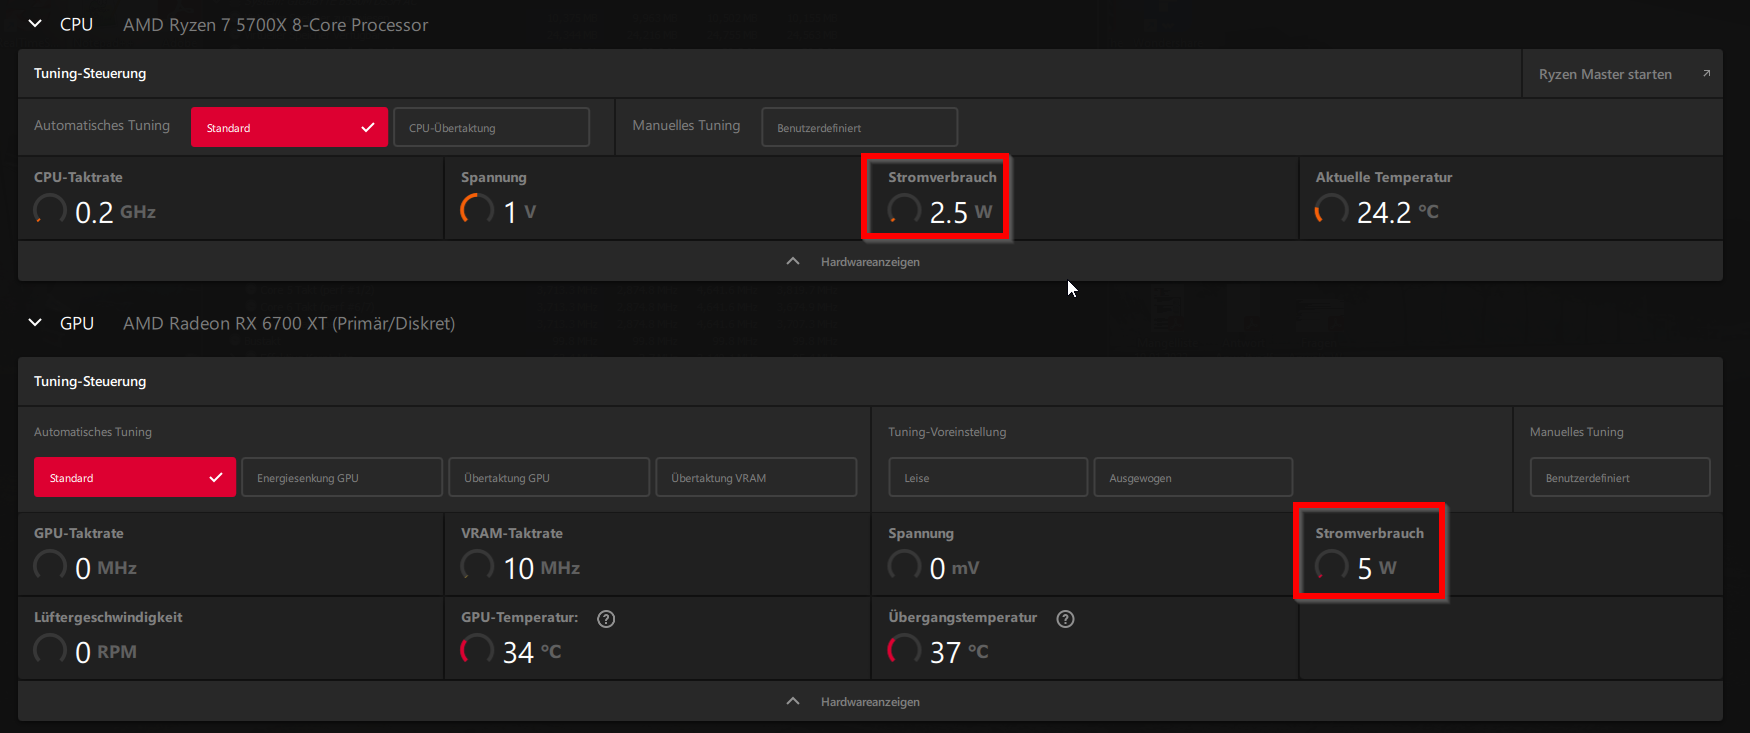Click the checkmark on GPU Standard

tap(215, 477)
